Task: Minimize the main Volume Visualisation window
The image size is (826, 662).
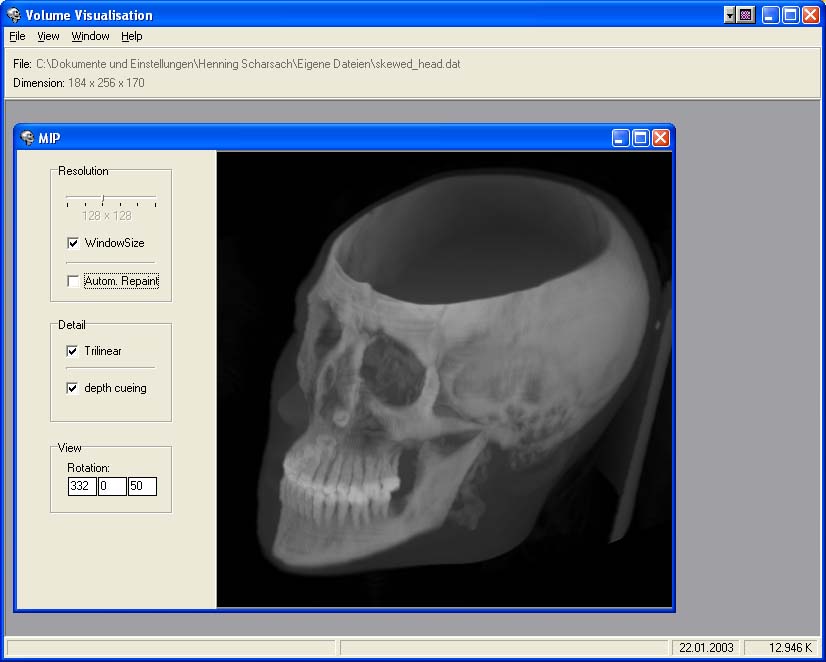Action: pos(770,15)
